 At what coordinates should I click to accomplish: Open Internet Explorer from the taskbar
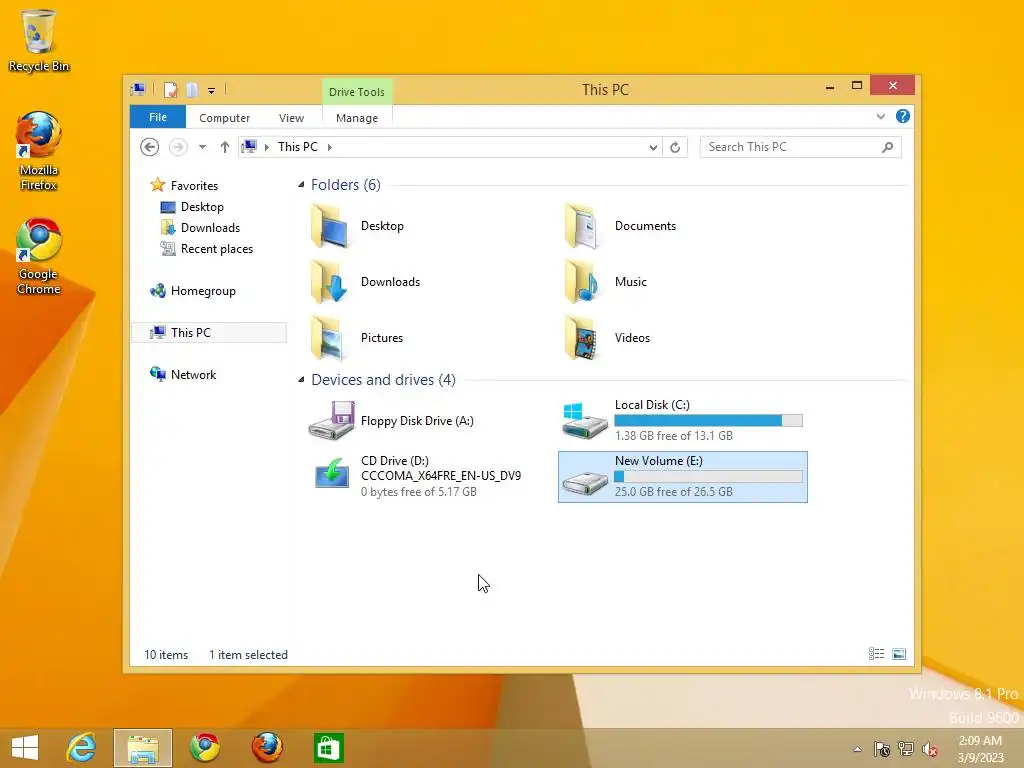(x=81, y=748)
